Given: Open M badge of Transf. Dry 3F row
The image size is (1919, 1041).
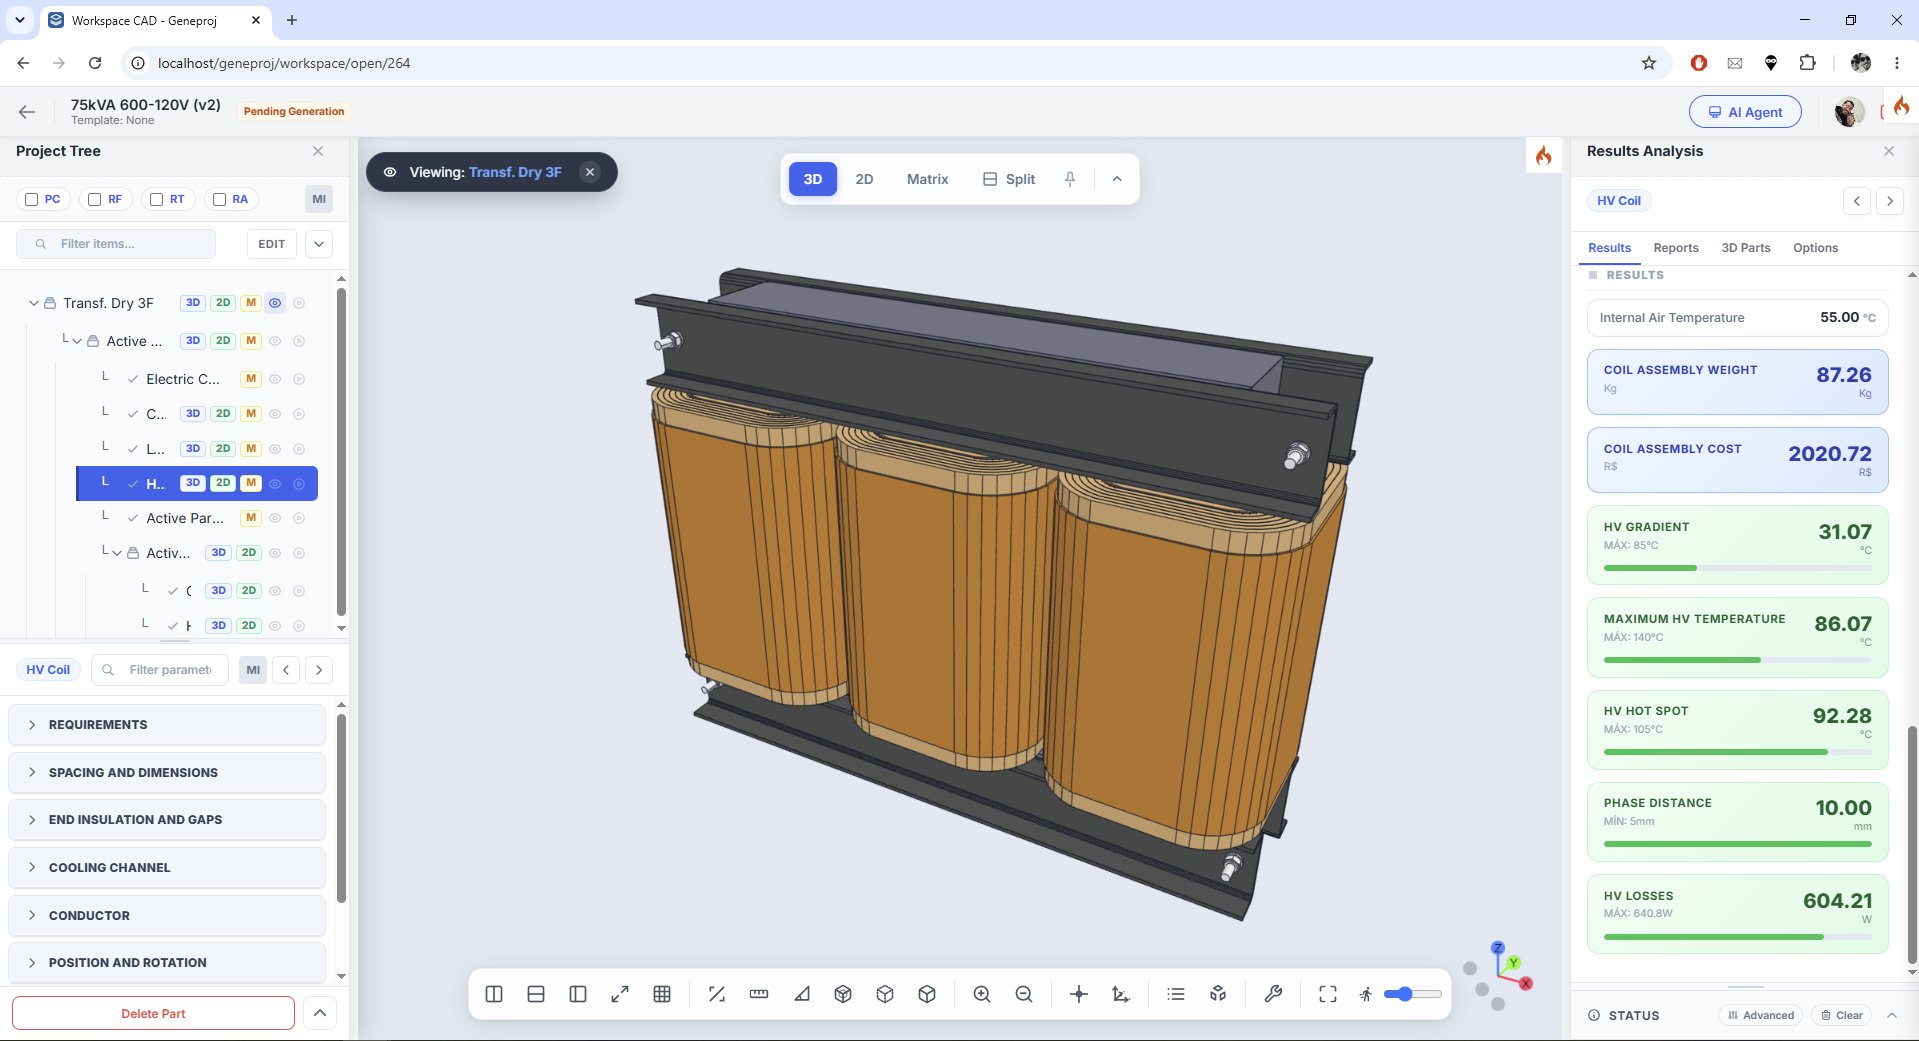Looking at the screenshot, I should click(x=251, y=303).
